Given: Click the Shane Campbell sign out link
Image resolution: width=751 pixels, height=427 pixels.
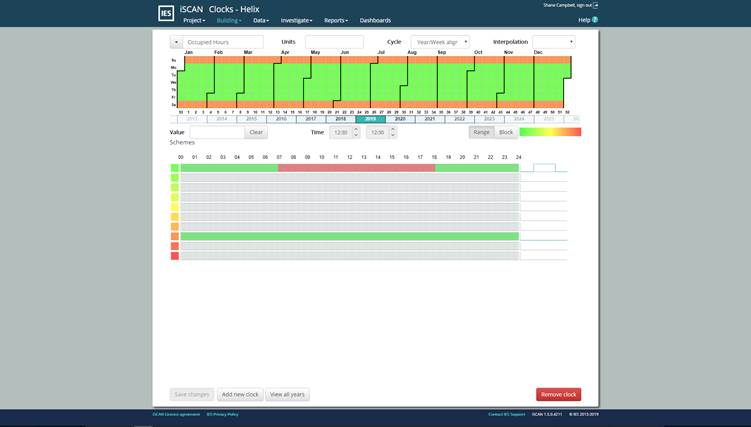Looking at the screenshot, I should pos(568,5).
